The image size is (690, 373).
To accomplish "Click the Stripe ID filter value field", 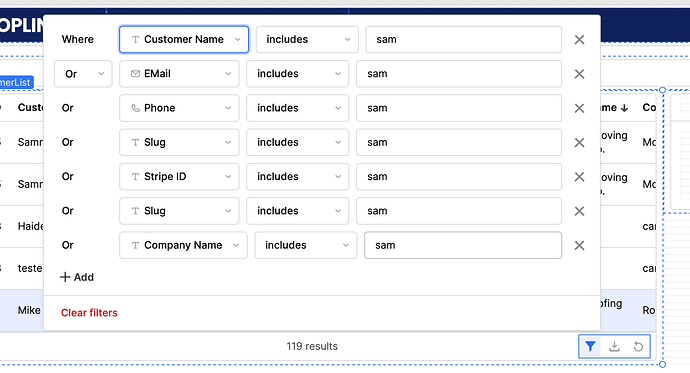I will (459, 177).
